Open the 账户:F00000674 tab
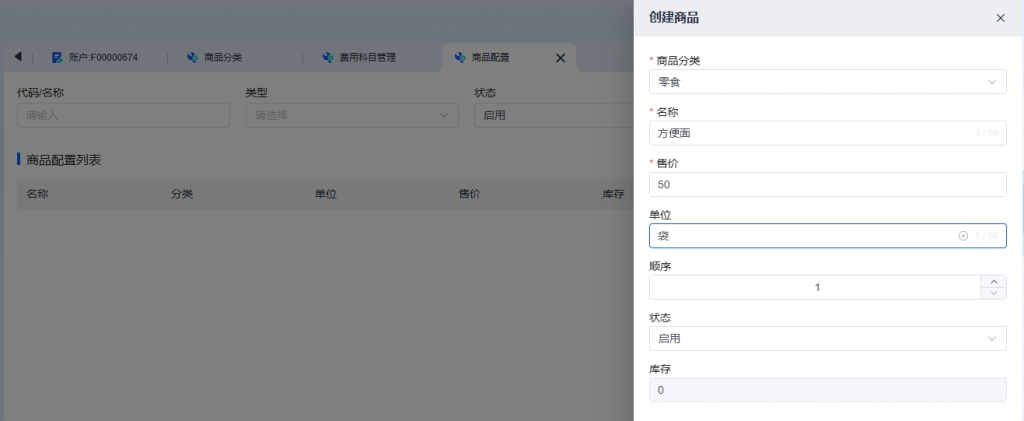 click(x=103, y=58)
